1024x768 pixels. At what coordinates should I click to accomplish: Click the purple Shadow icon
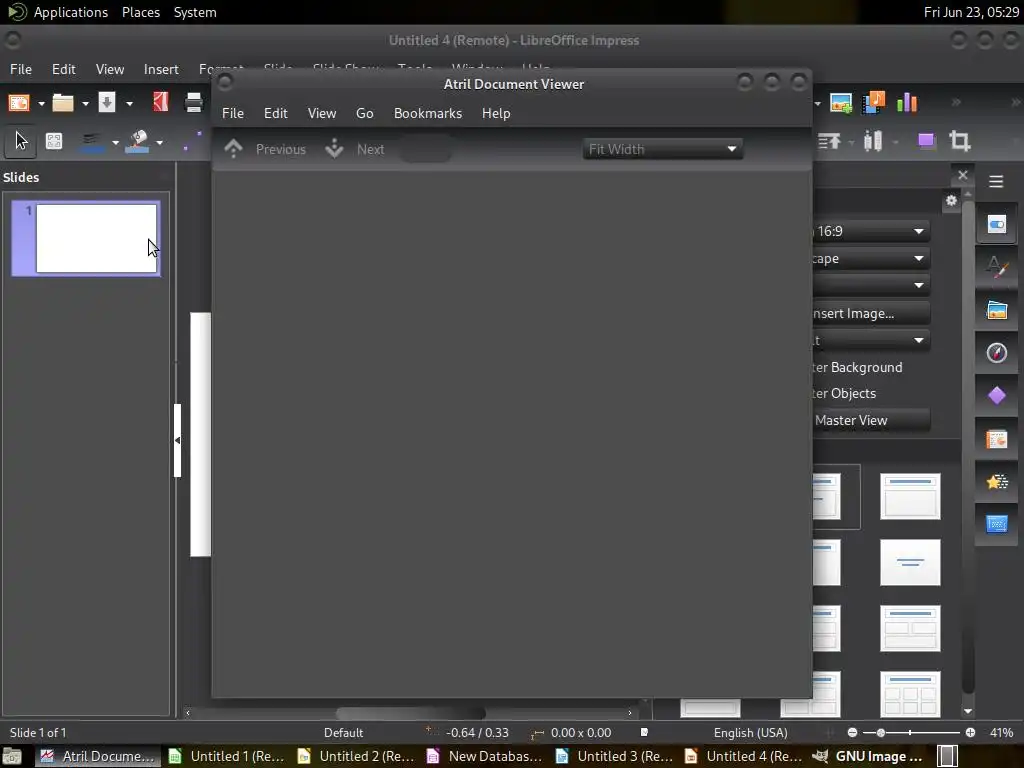coord(926,141)
